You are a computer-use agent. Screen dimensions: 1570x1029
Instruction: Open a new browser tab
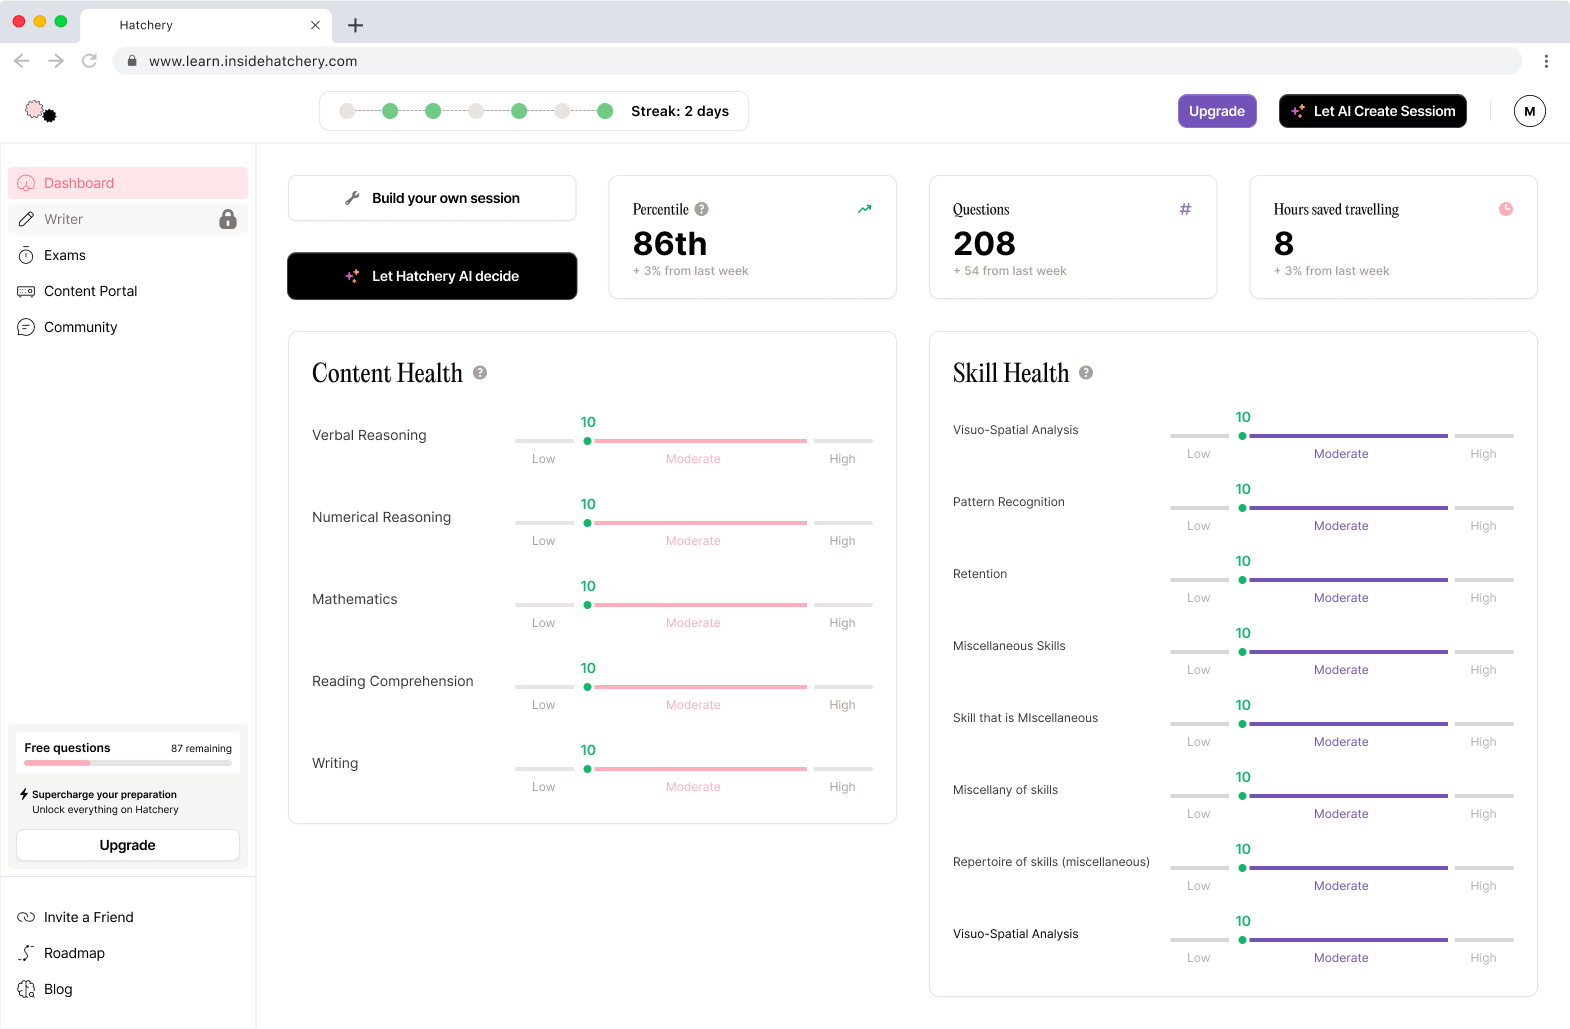[x=355, y=25]
